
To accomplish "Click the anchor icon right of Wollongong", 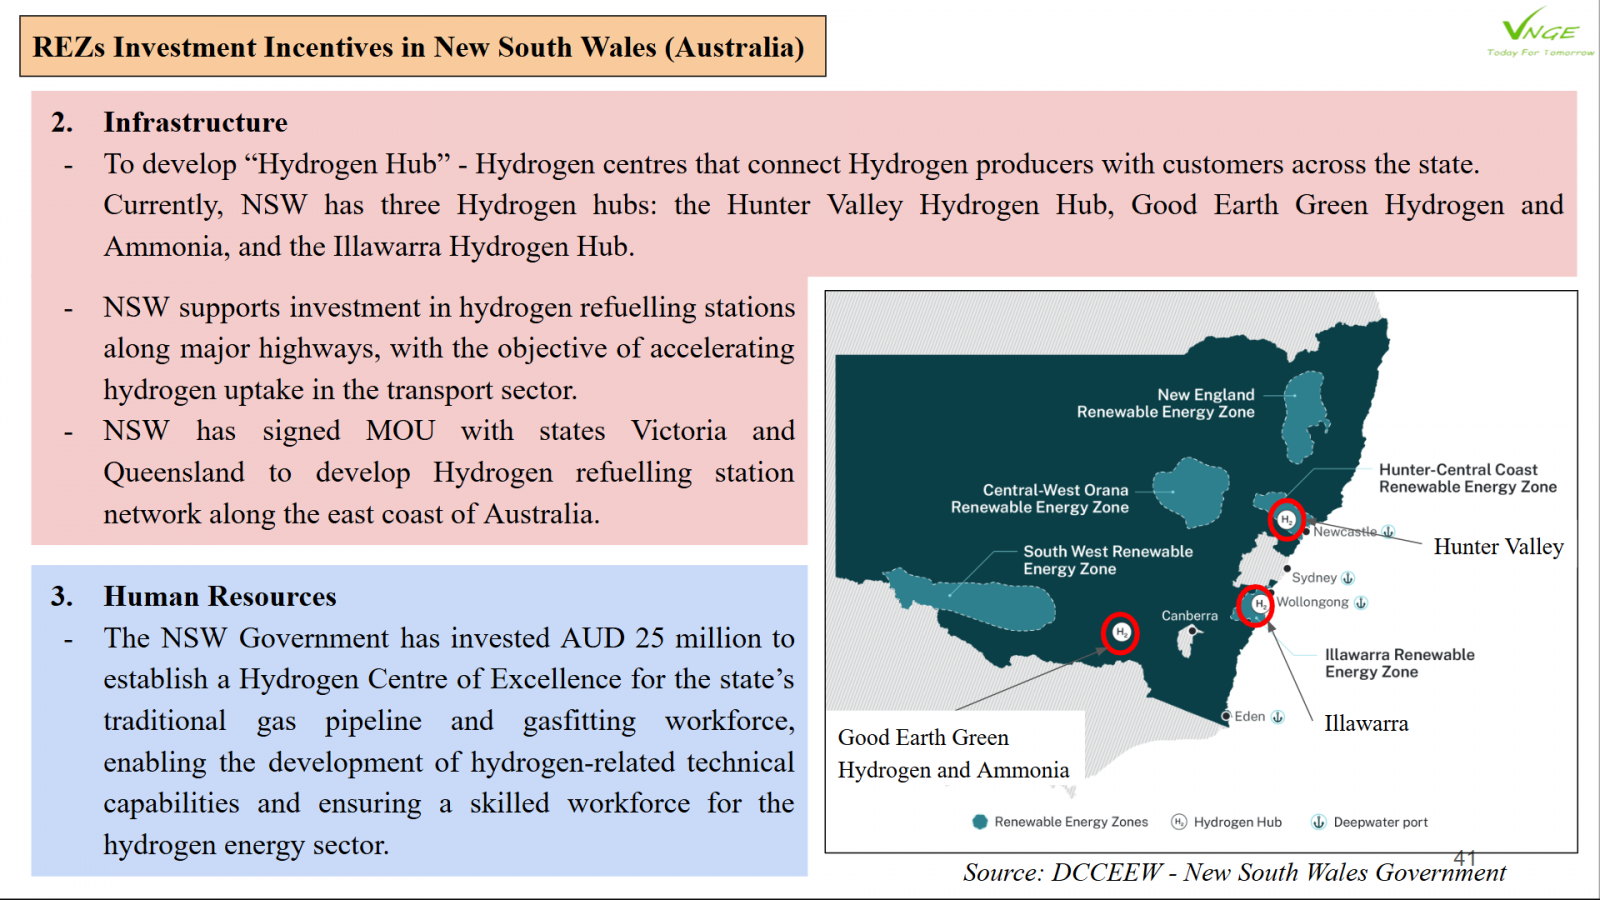I will [x=1361, y=602].
